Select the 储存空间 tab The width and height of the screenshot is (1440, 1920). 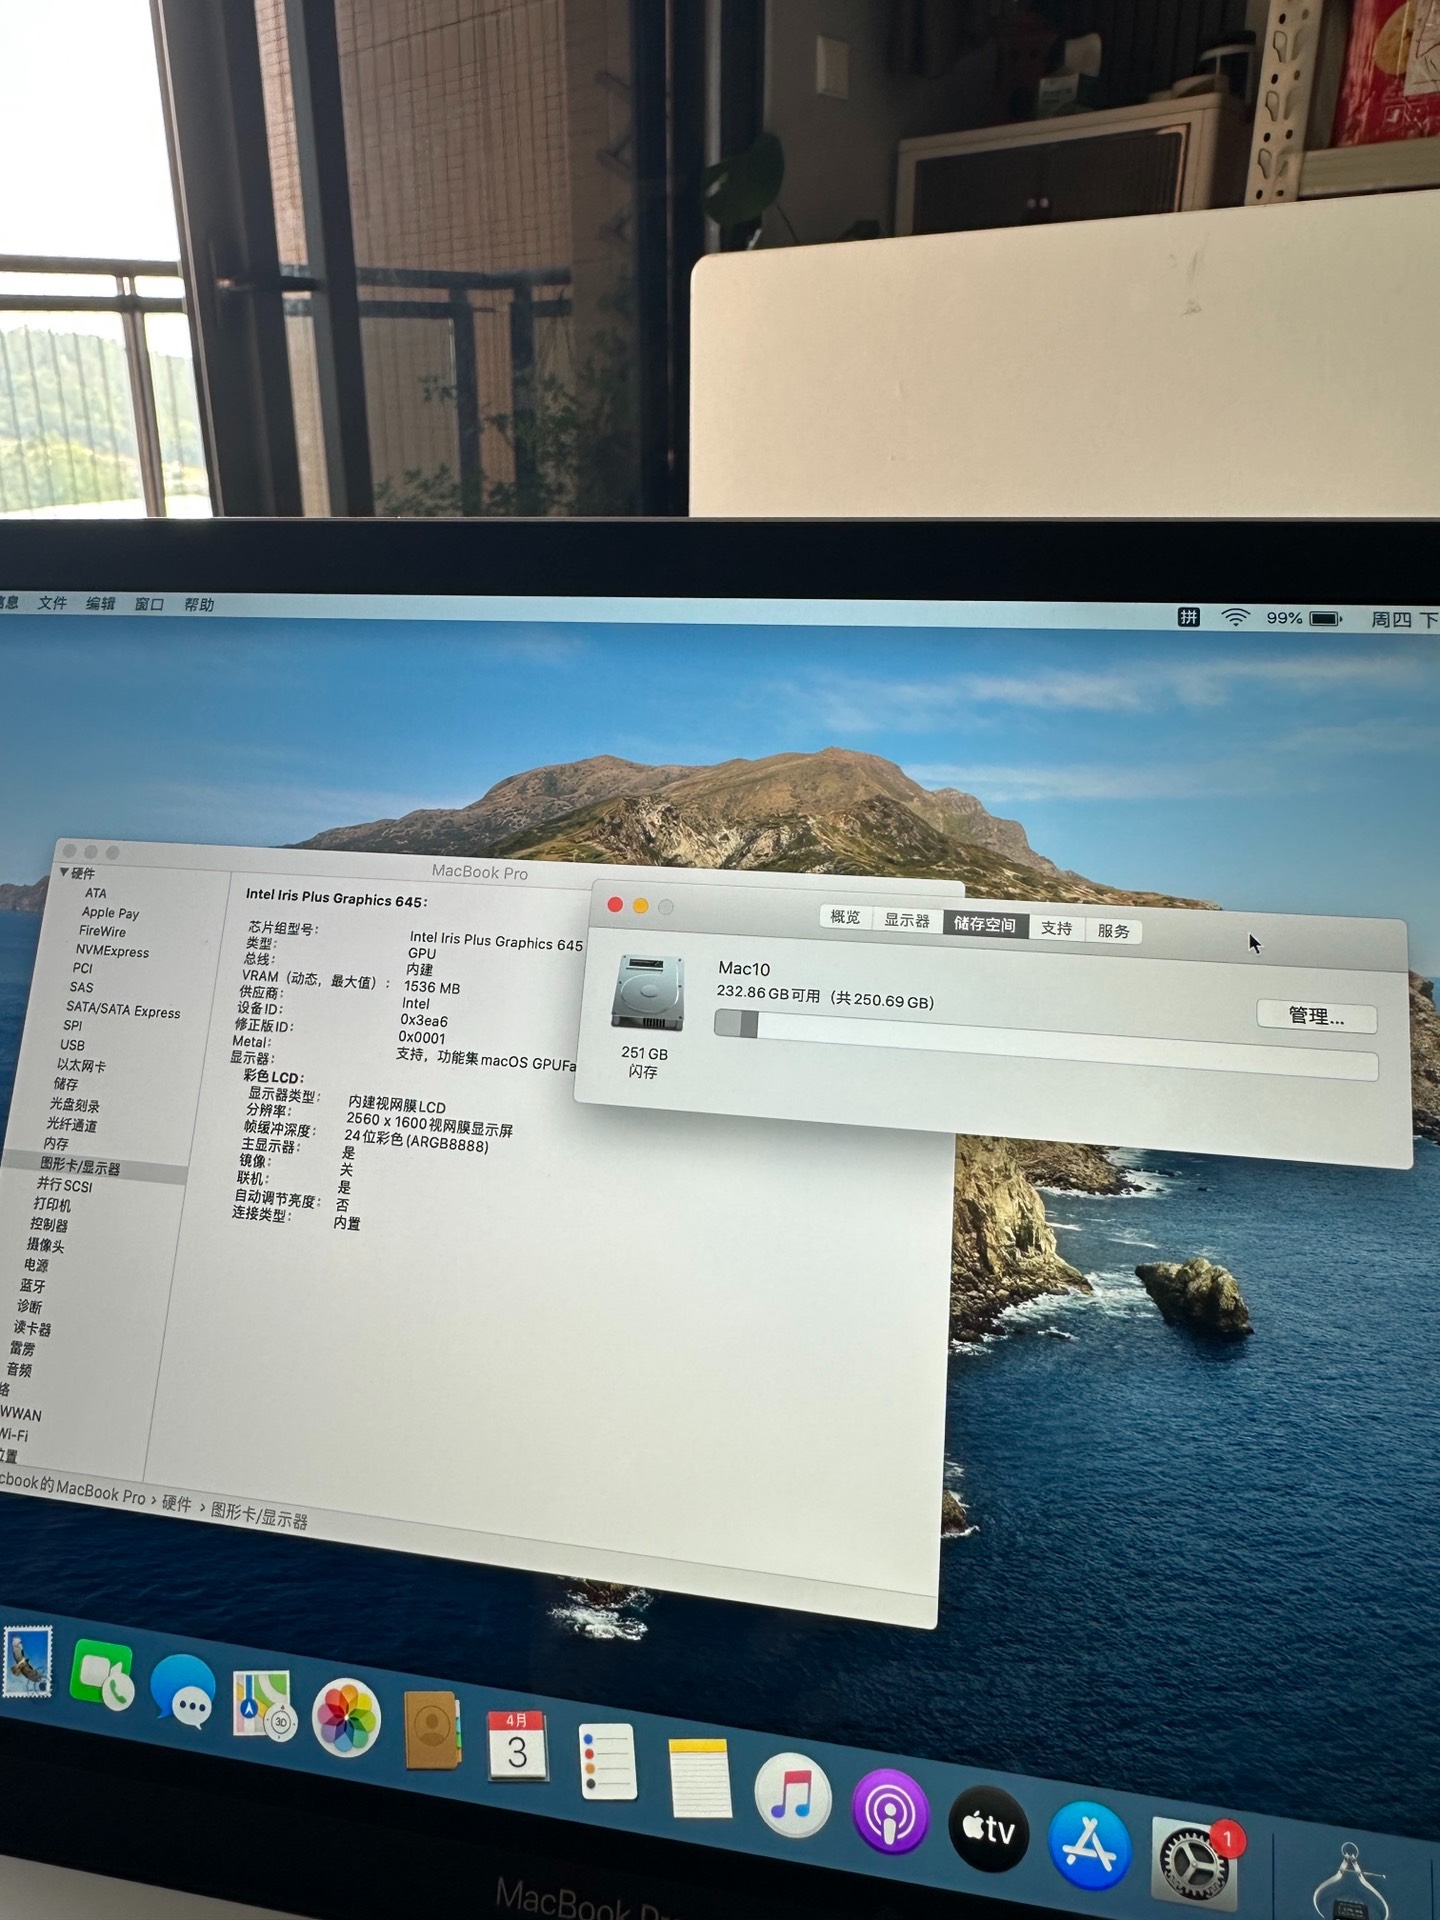click(x=985, y=924)
